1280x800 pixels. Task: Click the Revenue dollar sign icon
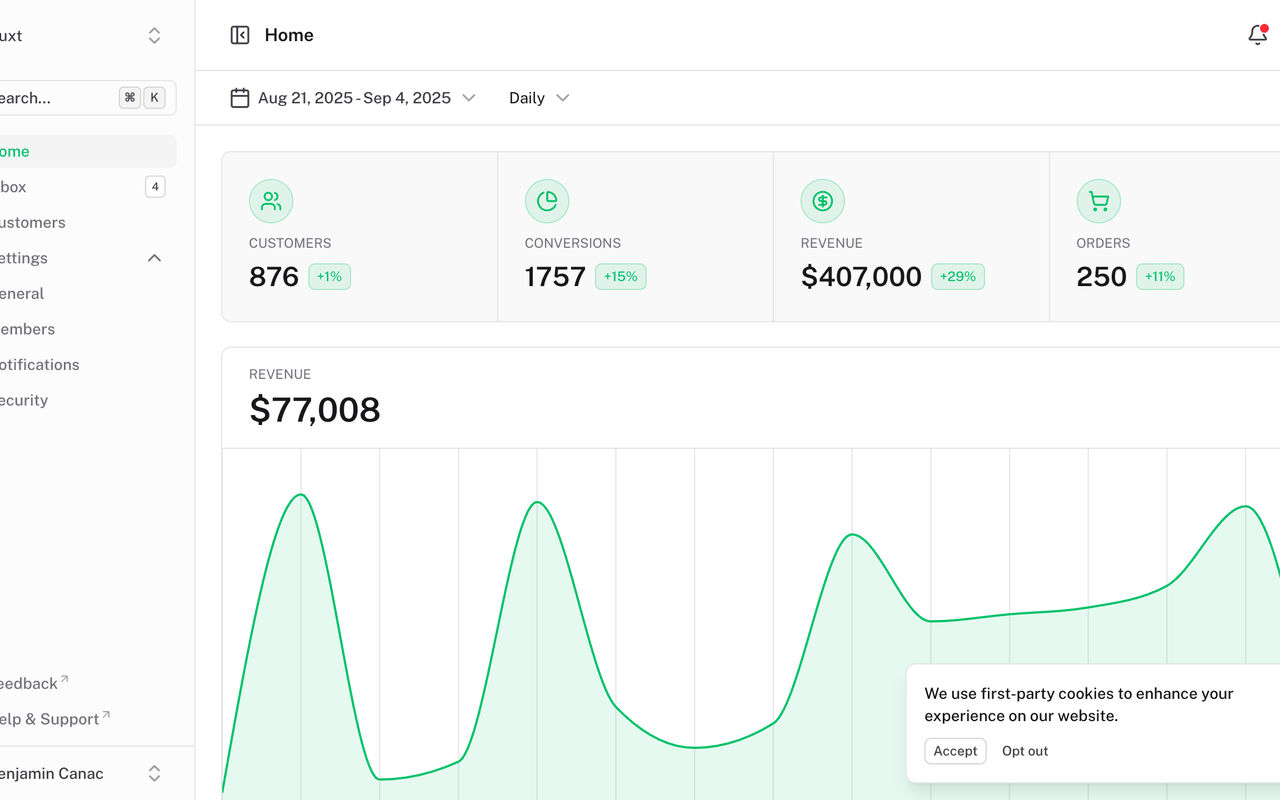click(823, 201)
